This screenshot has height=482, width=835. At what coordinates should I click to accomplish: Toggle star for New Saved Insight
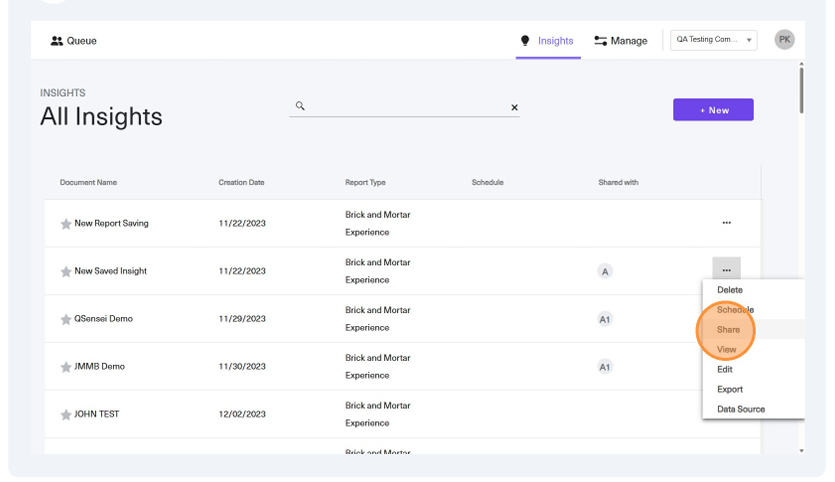tap(66, 272)
